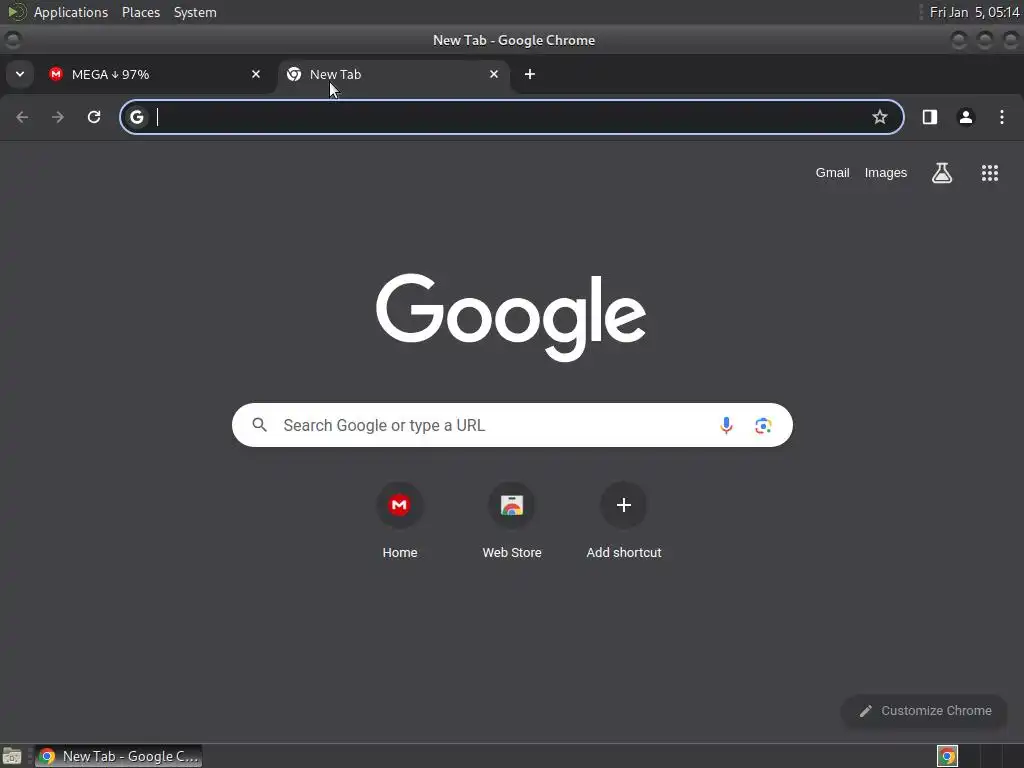
Task: Add shortcut with plus tile
Action: click(x=624, y=520)
